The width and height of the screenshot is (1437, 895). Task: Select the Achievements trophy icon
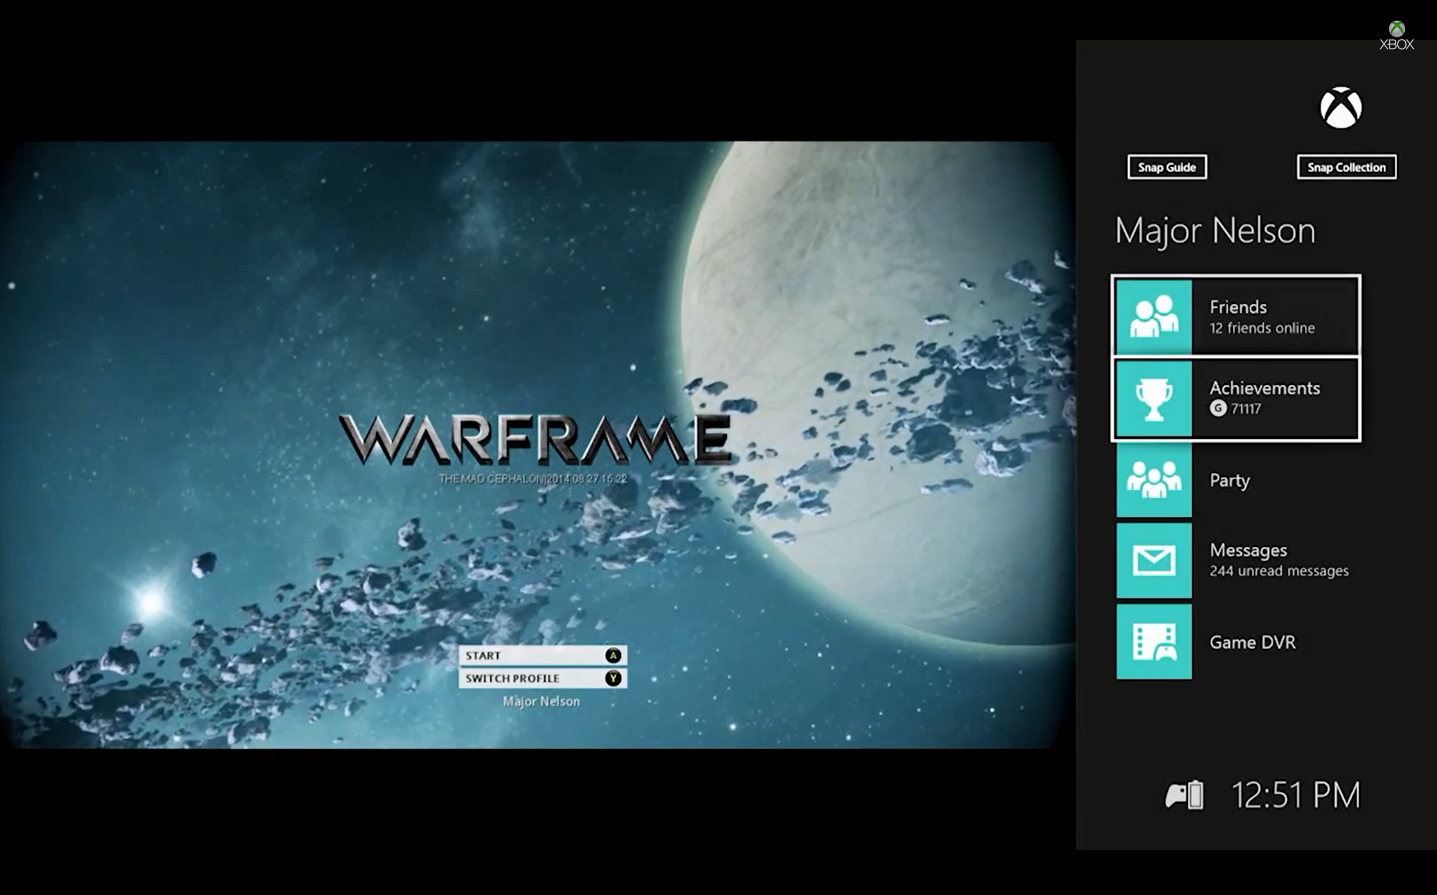1153,398
